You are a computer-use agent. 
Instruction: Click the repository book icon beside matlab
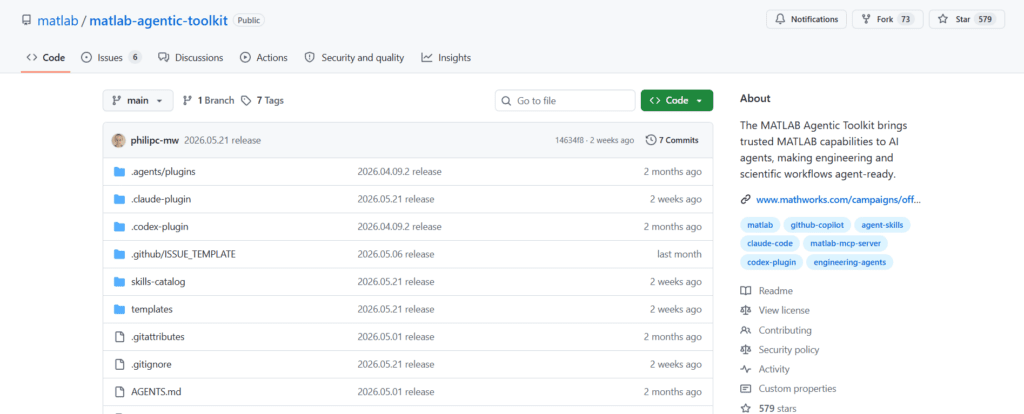pos(26,20)
